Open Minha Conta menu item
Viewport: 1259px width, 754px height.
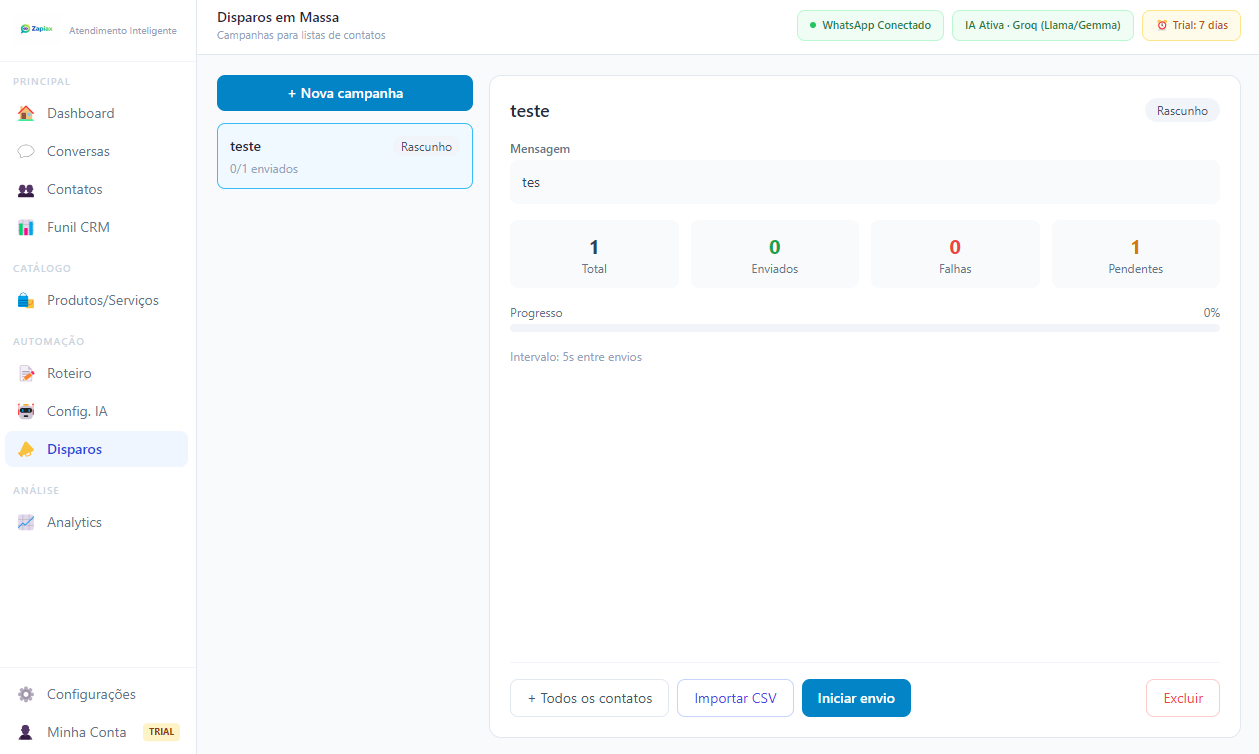86,733
